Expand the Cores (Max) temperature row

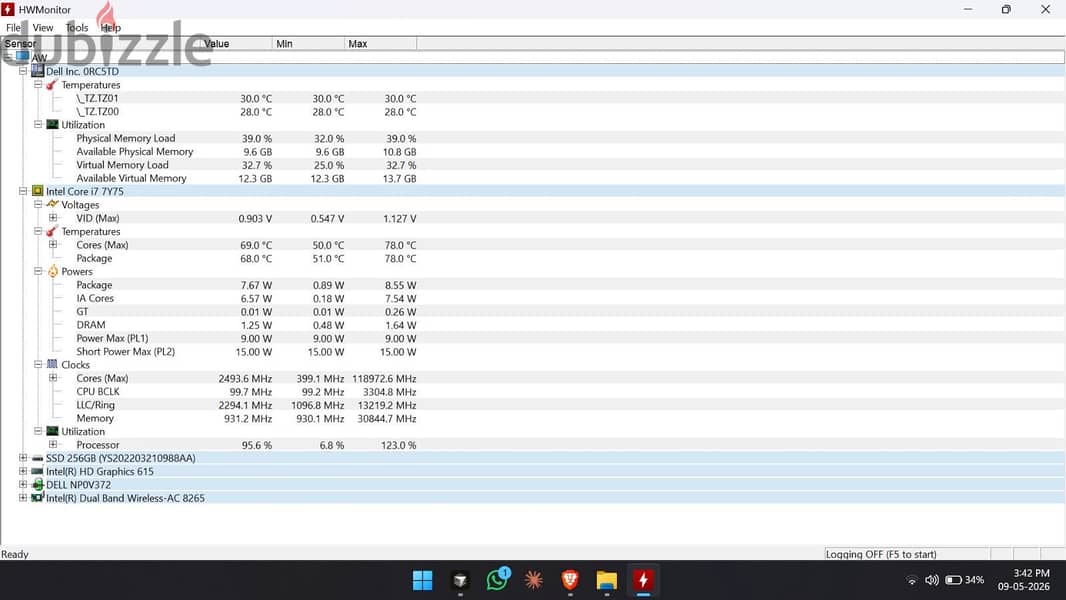[53, 244]
